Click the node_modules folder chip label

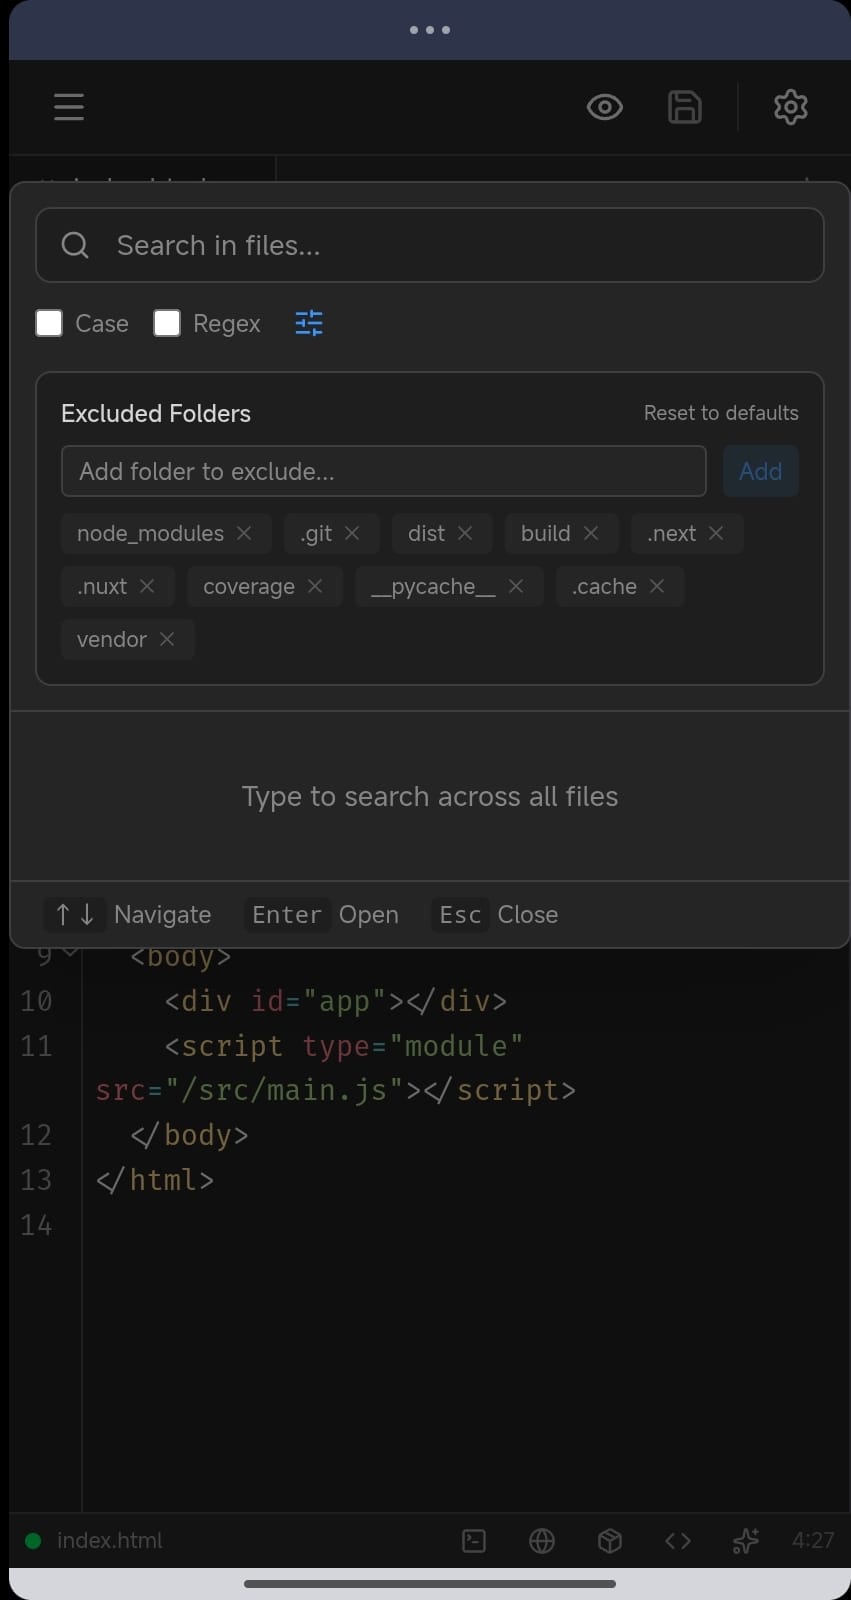(x=150, y=533)
